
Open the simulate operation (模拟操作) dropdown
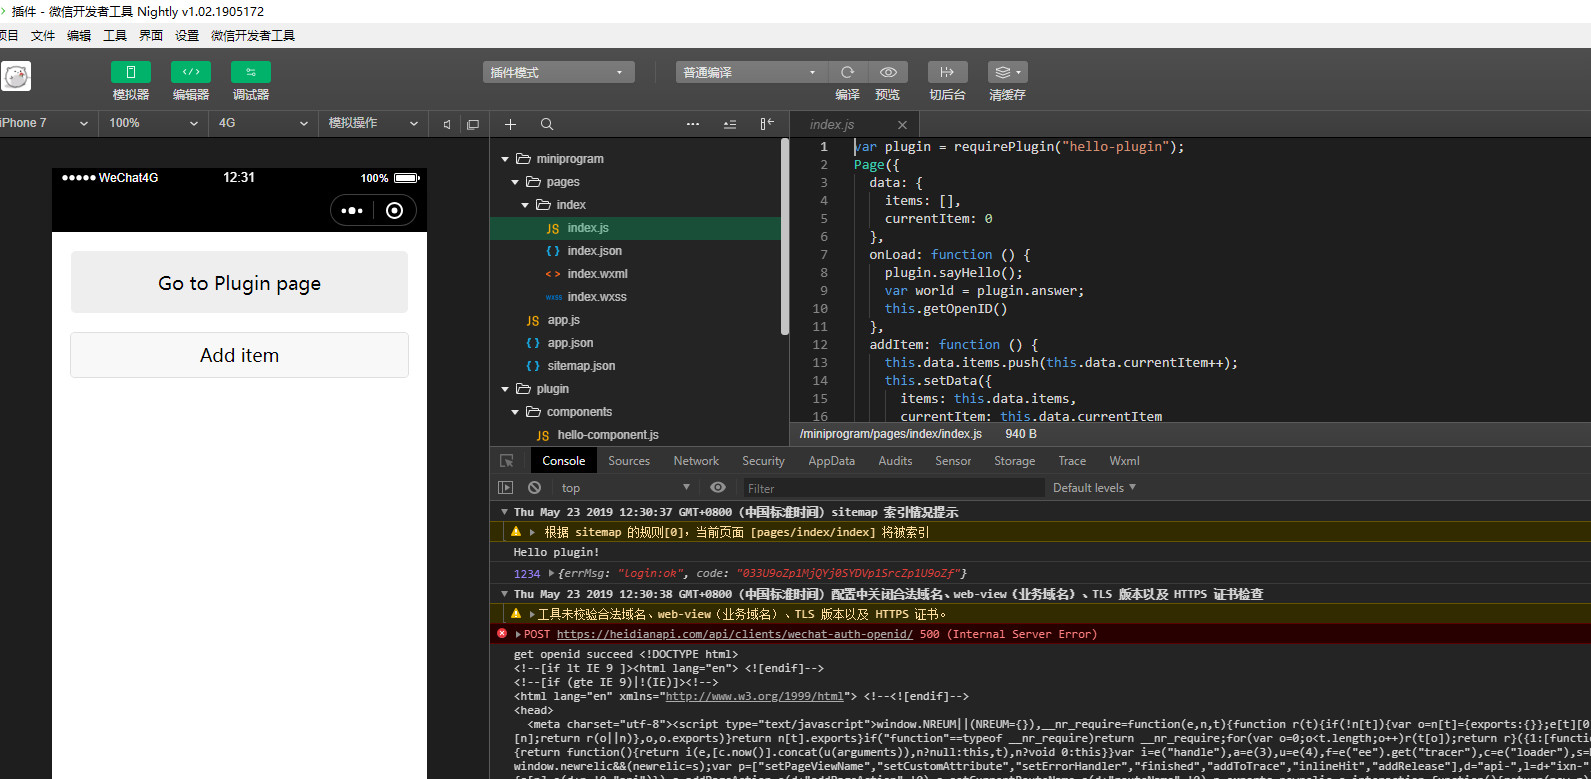[374, 123]
